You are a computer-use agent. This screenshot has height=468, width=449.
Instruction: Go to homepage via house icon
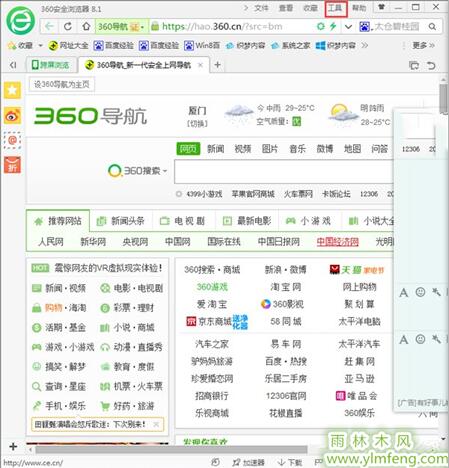click(x=86, y=26)
